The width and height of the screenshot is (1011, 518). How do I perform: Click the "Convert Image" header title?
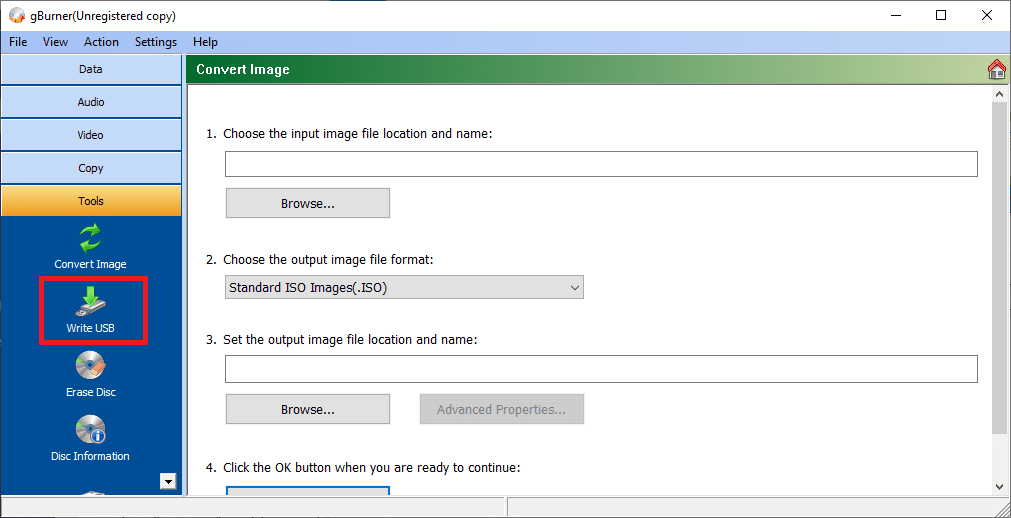(x=243, y=70)
